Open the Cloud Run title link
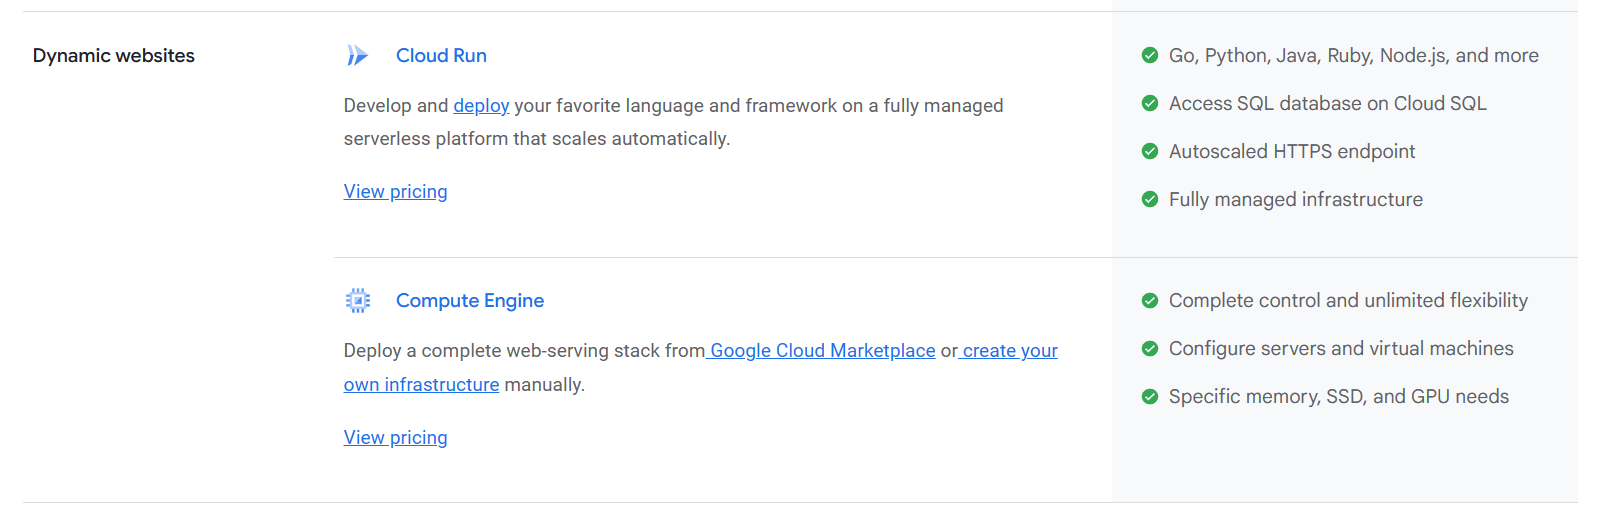Image resolution: width=1610 pixels, height=518 pixels. (441, 56)
